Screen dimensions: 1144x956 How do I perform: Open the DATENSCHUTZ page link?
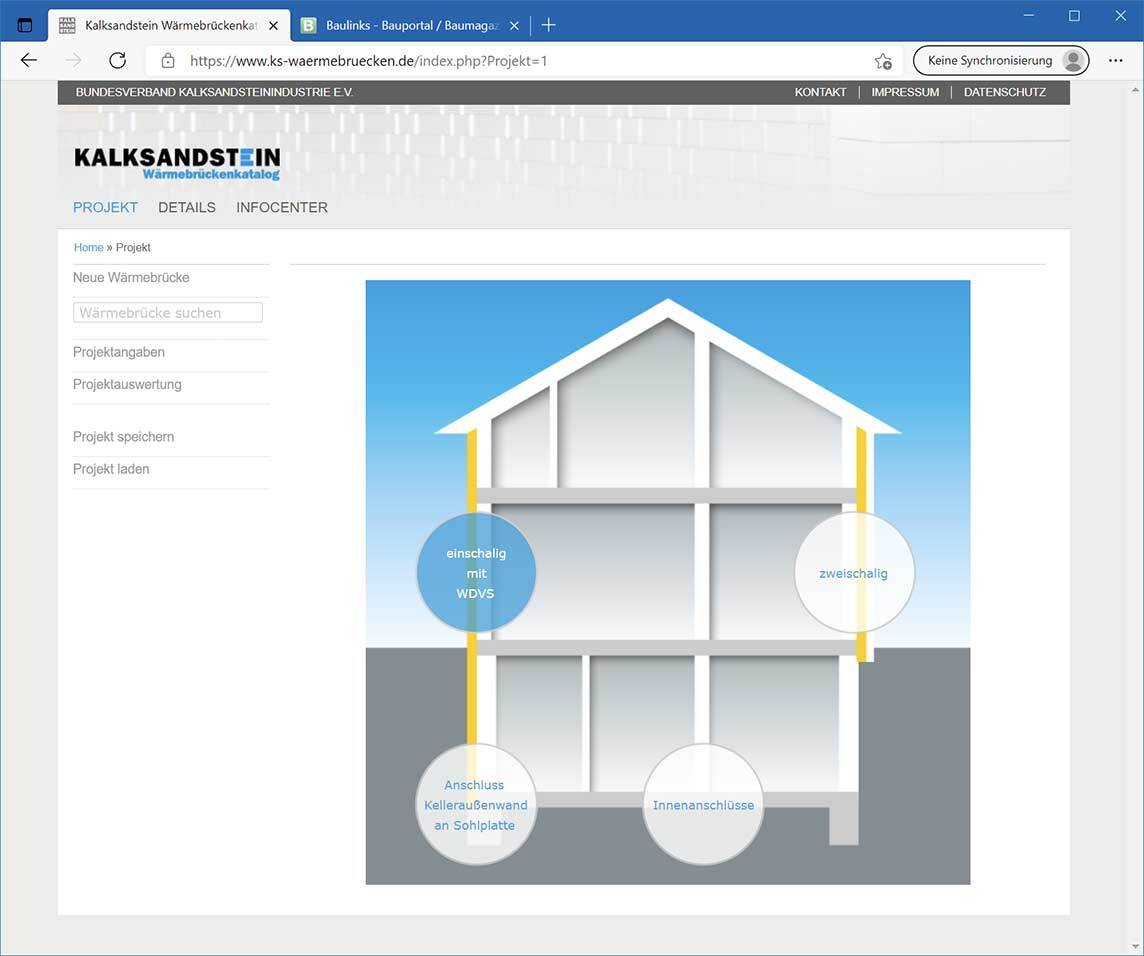coord(1005,92)
